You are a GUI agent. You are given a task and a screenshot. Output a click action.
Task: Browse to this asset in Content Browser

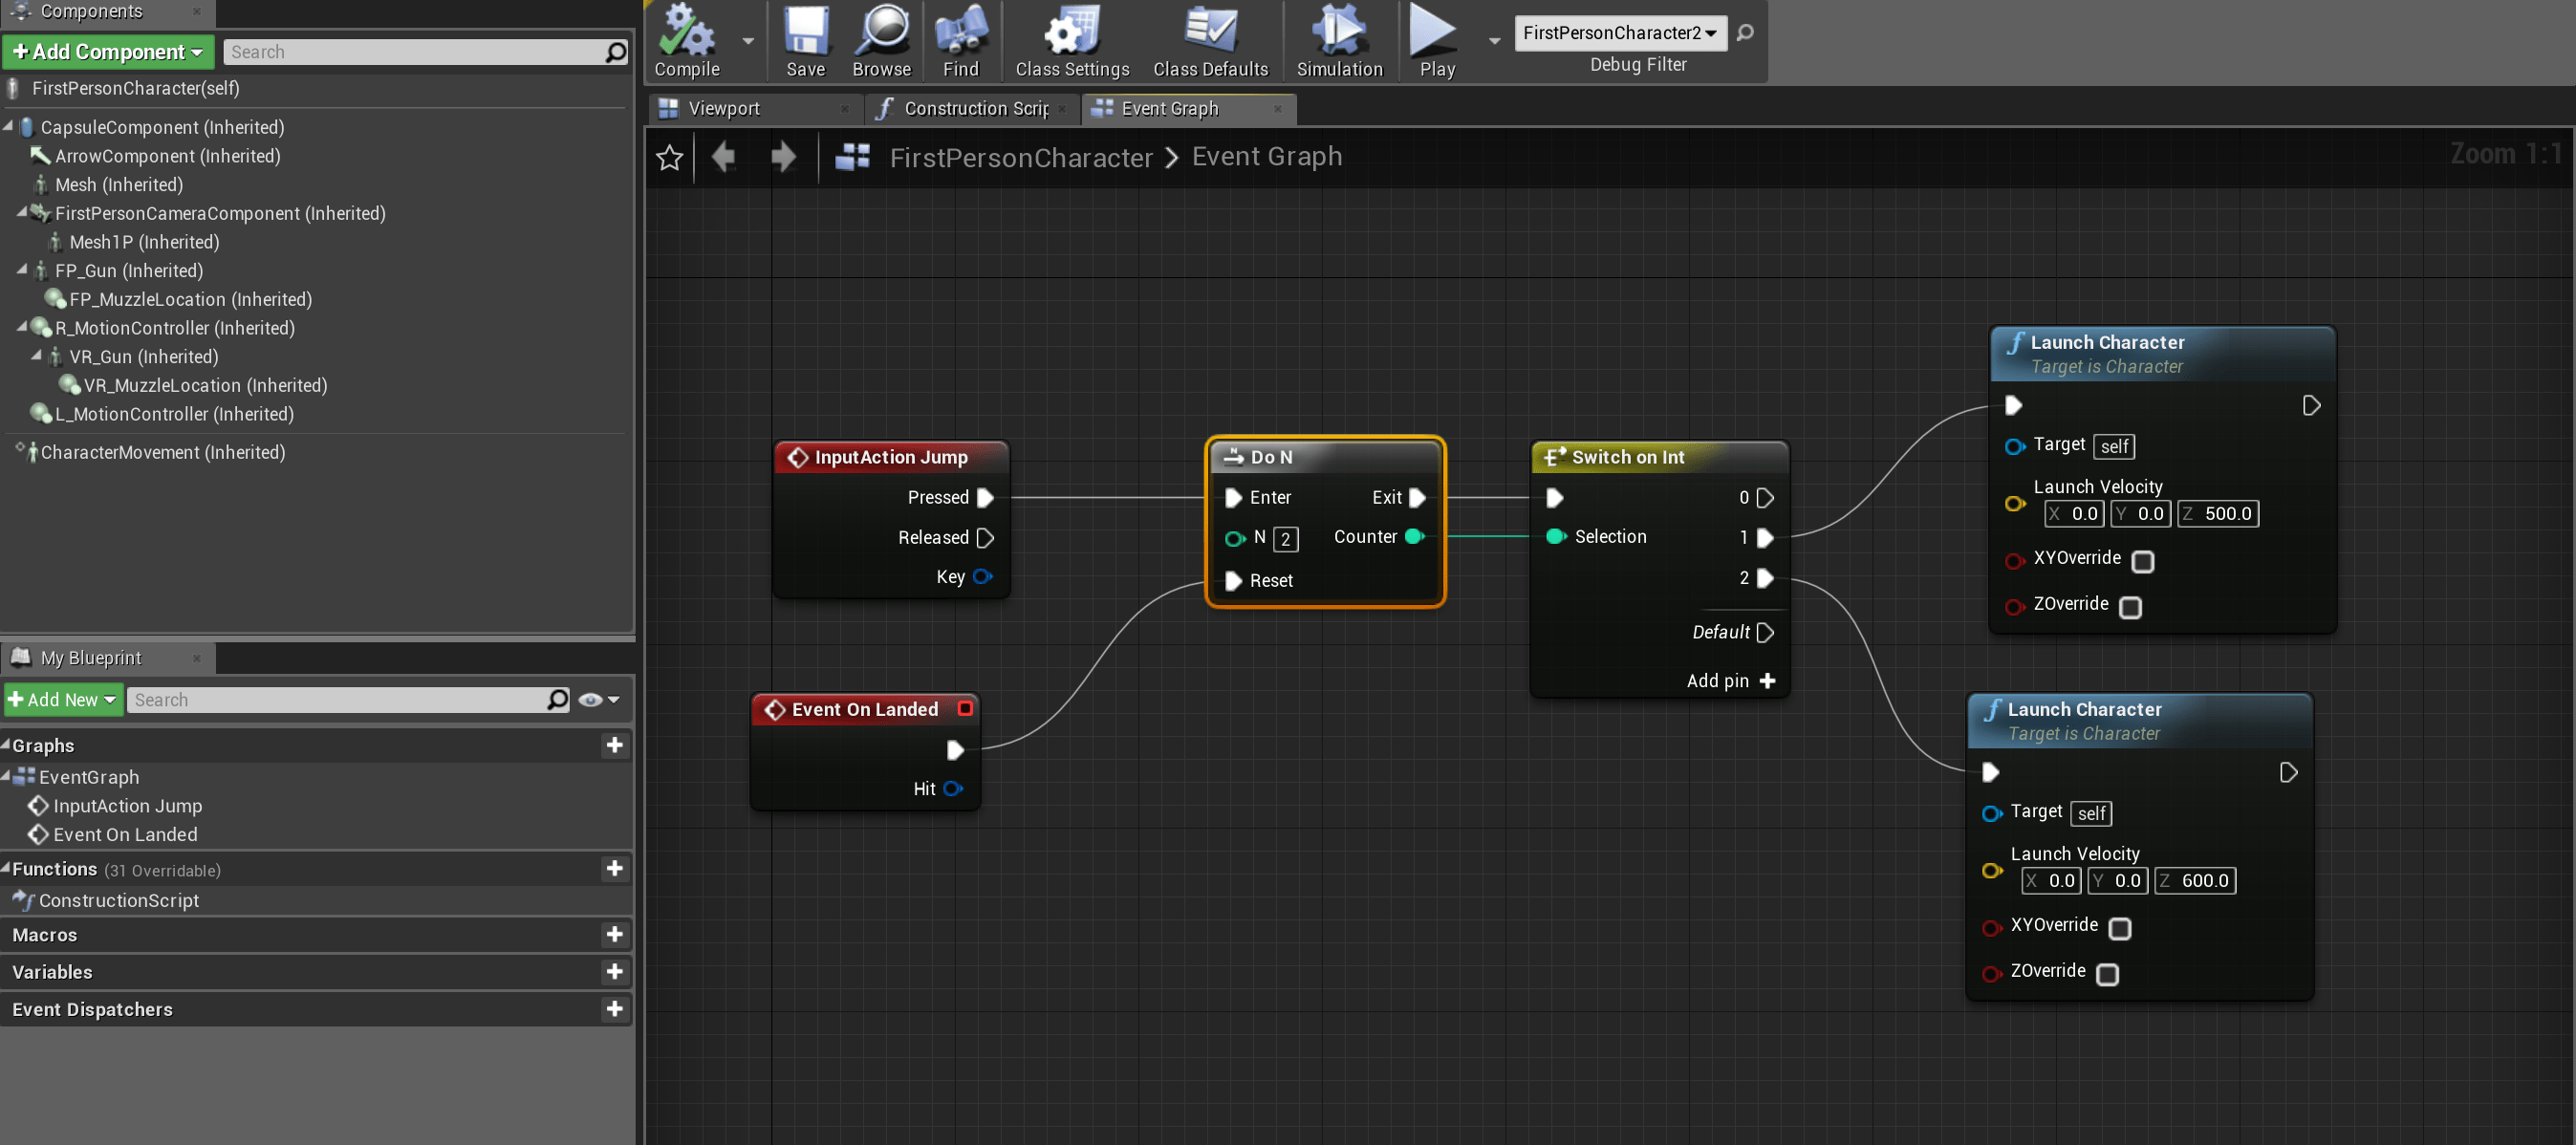click(x=881, y=40)
